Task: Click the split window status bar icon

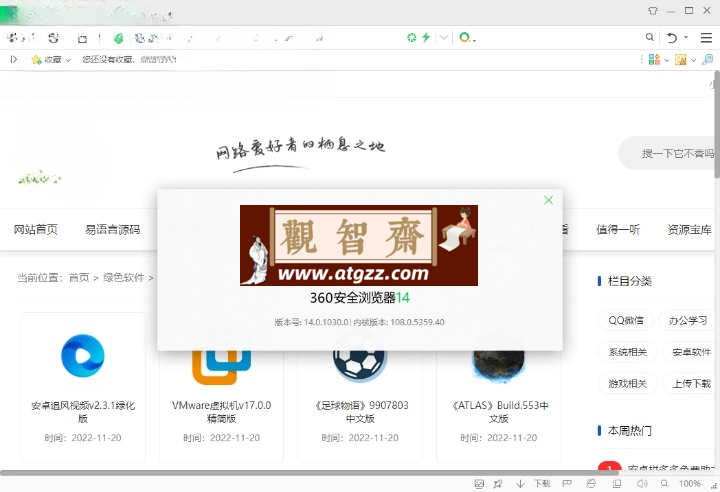Action: tap(617, 483)
